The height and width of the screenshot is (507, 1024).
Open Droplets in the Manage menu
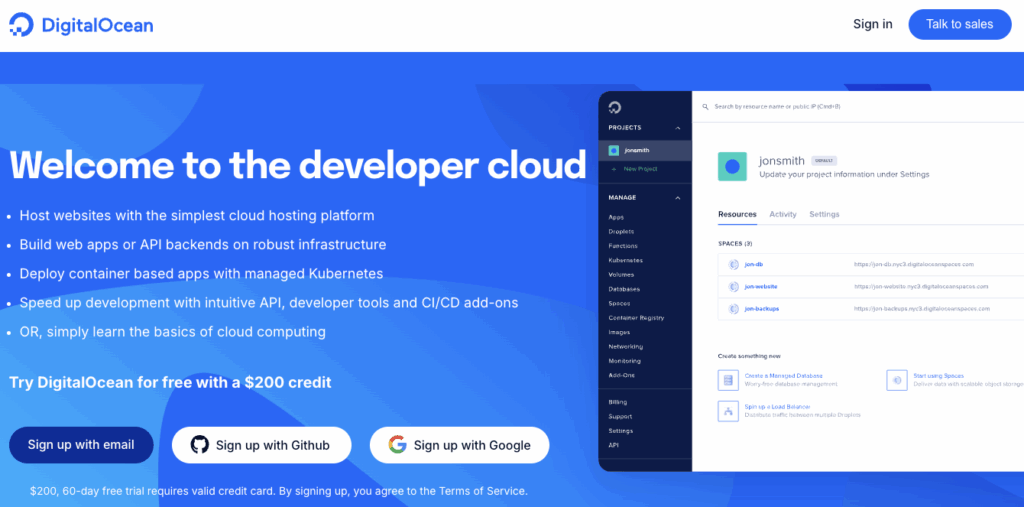pos(621,231)
